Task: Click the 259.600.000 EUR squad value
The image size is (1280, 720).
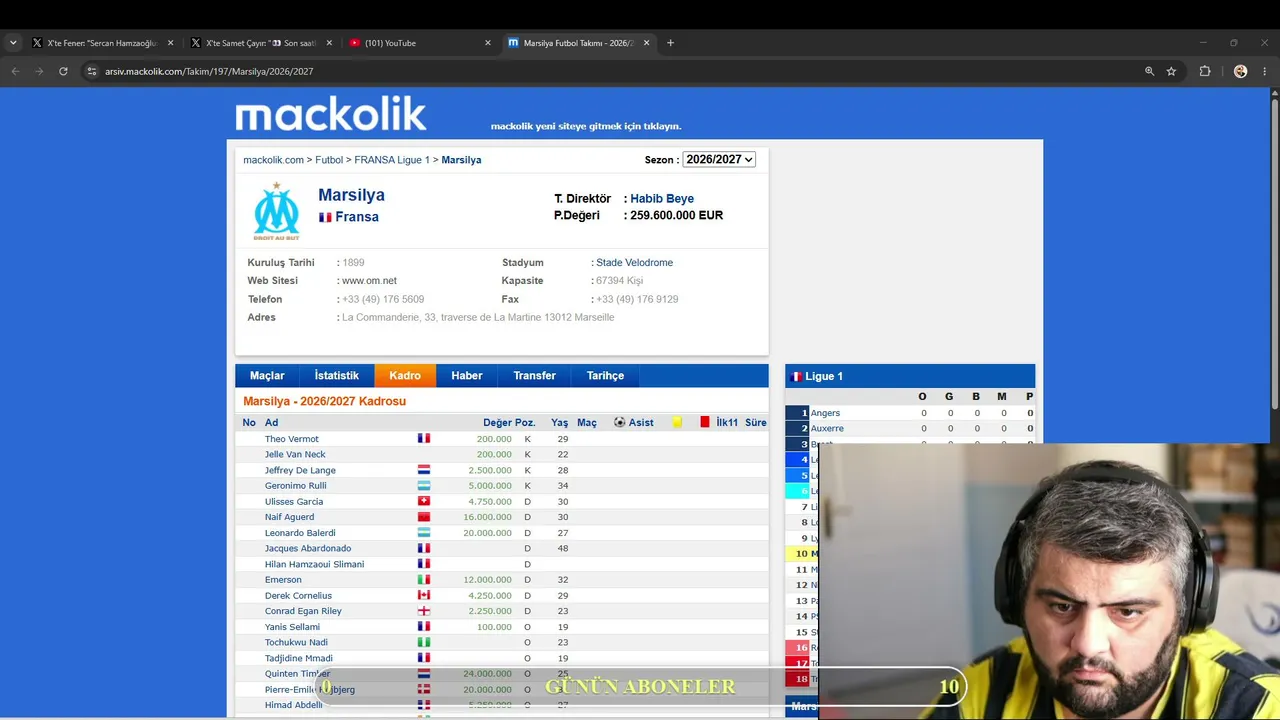Action: click(x=676, y=216)
